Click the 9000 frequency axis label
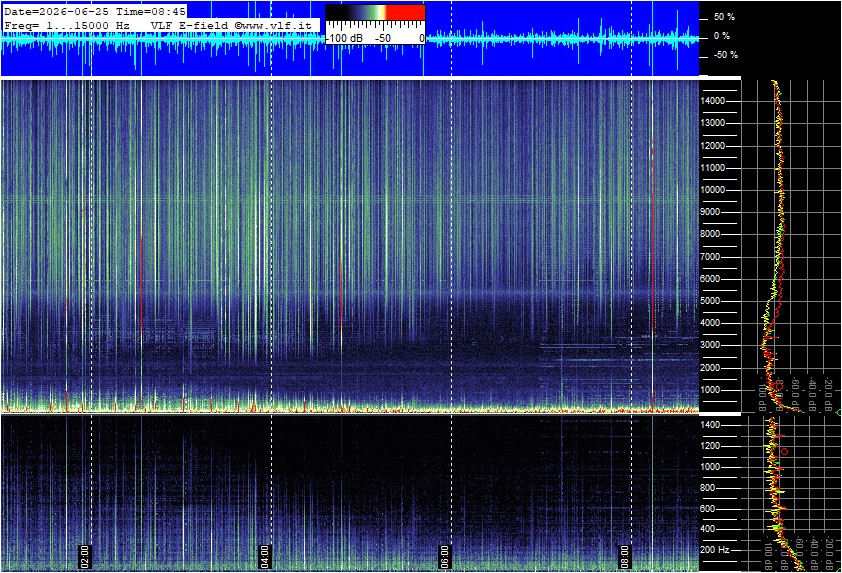Screen dimensions: 842x573 [710, 212]
